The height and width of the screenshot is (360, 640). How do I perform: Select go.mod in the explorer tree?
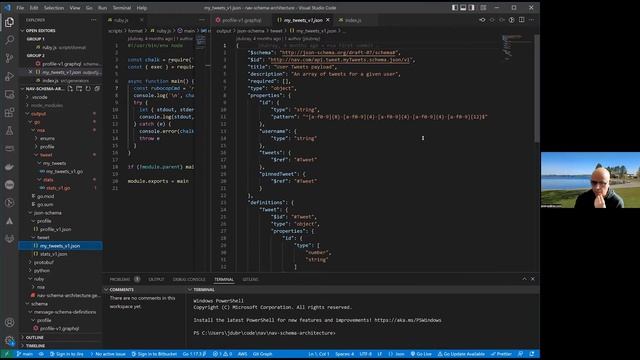pos(45,196)
